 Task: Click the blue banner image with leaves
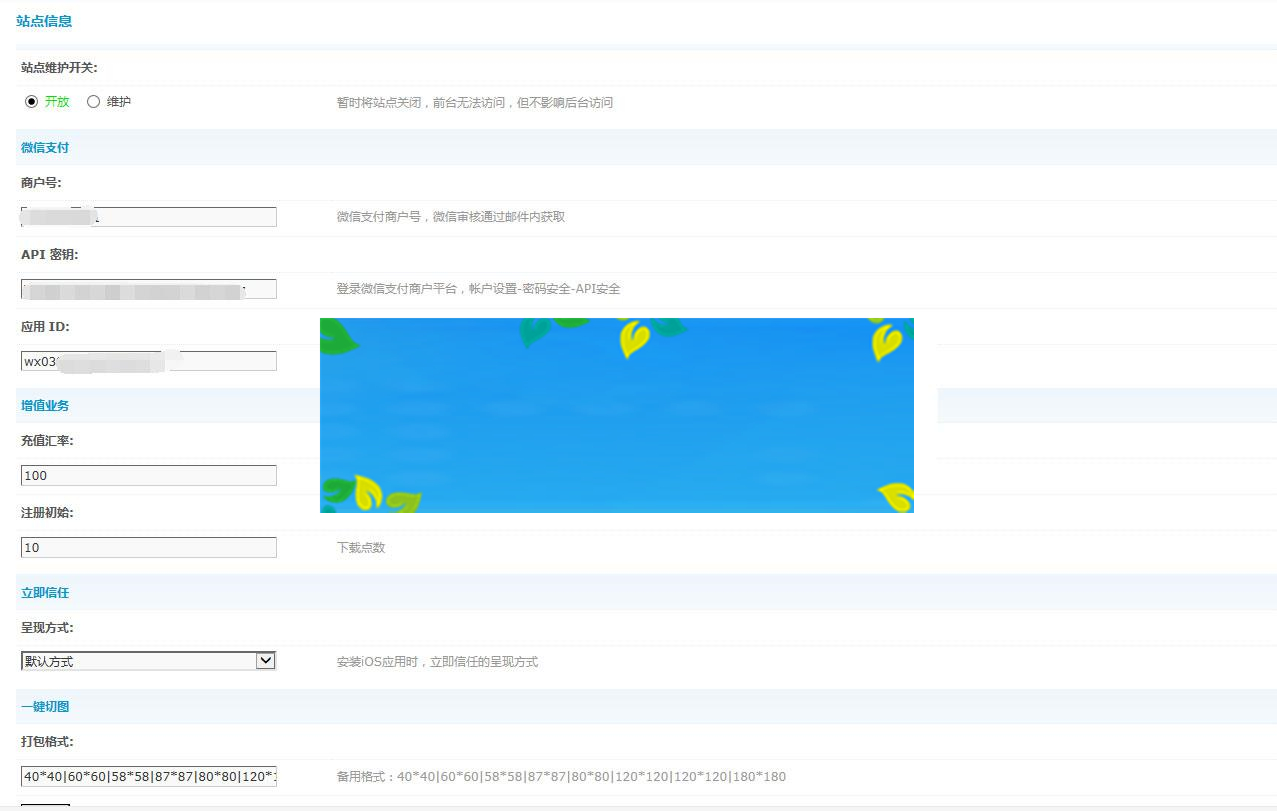pos(616,414)
